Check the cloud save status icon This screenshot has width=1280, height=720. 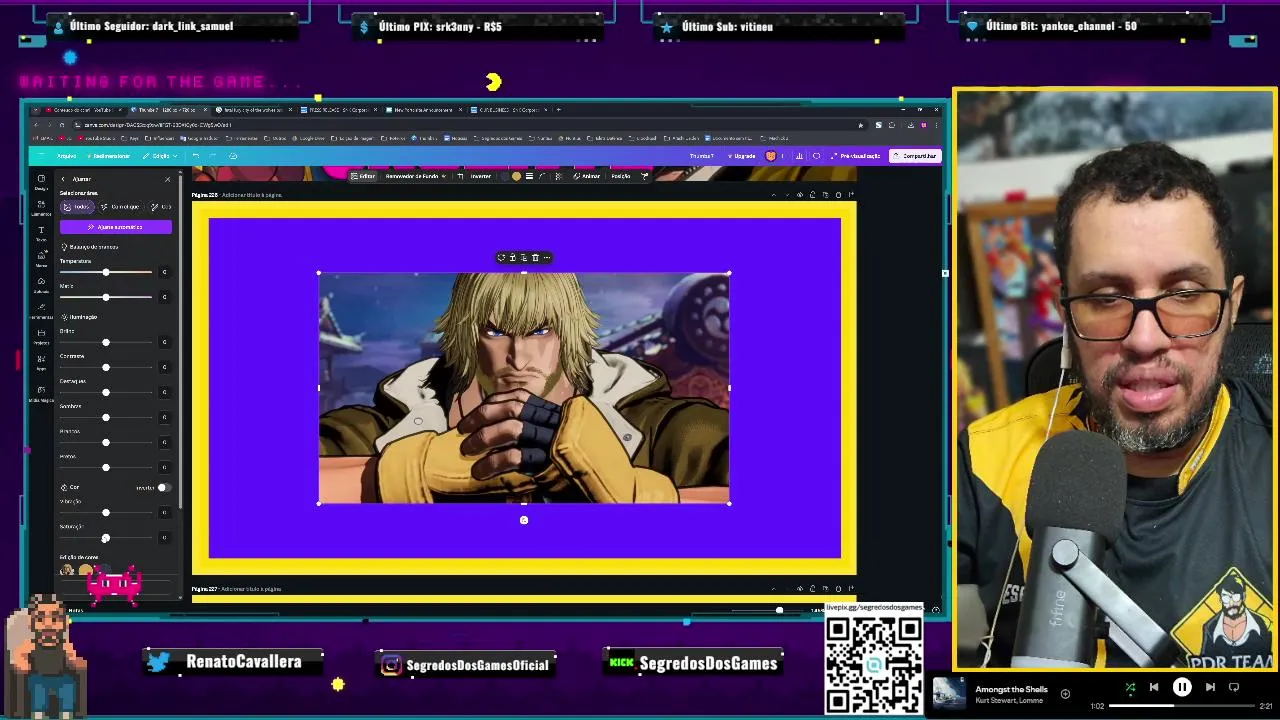[x=233, y=156]
